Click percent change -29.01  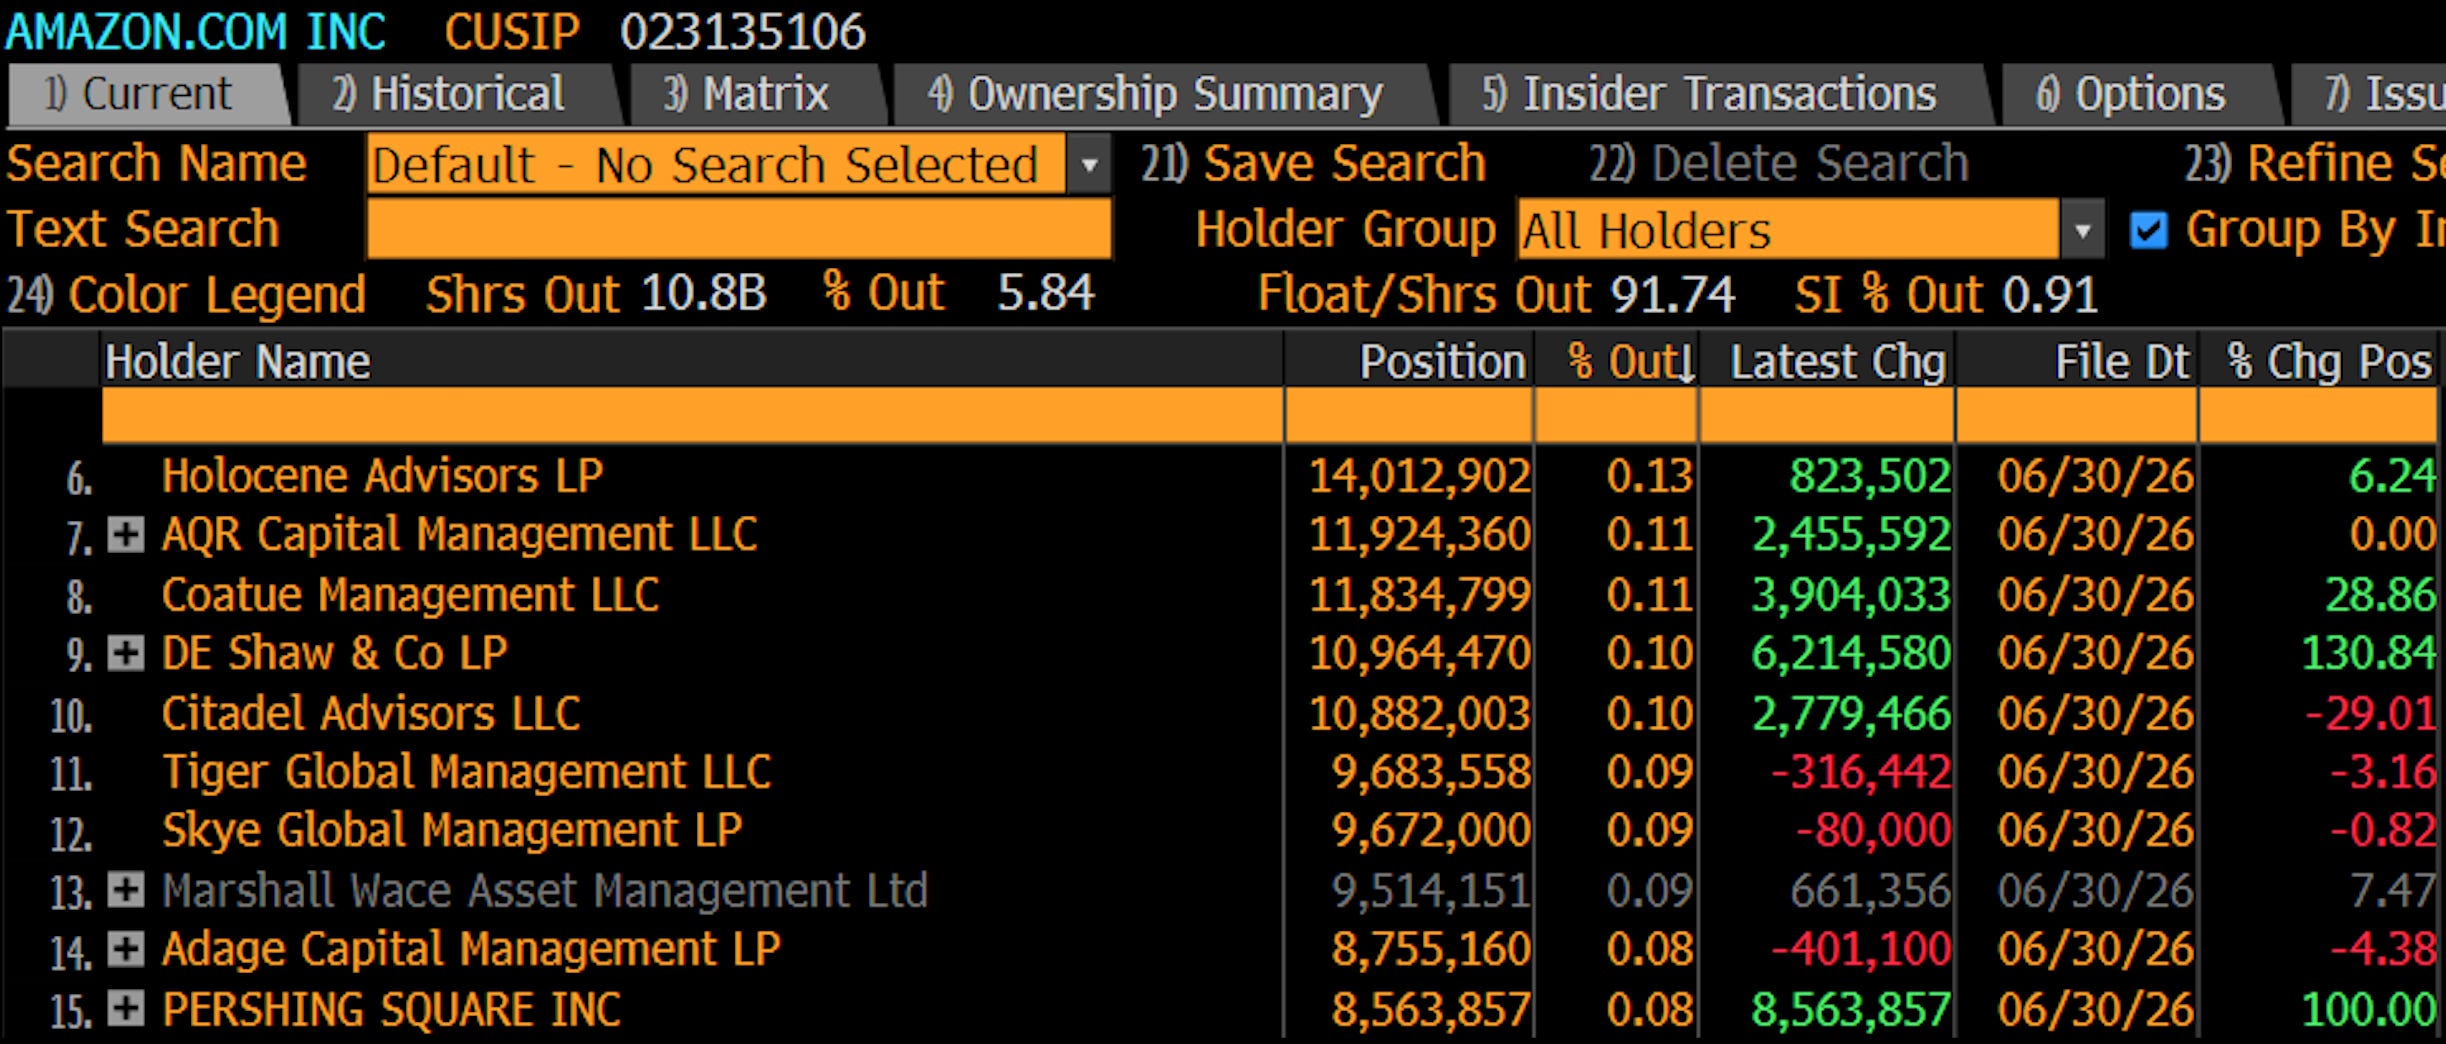pyautogui.click(x=2369, y=714)
